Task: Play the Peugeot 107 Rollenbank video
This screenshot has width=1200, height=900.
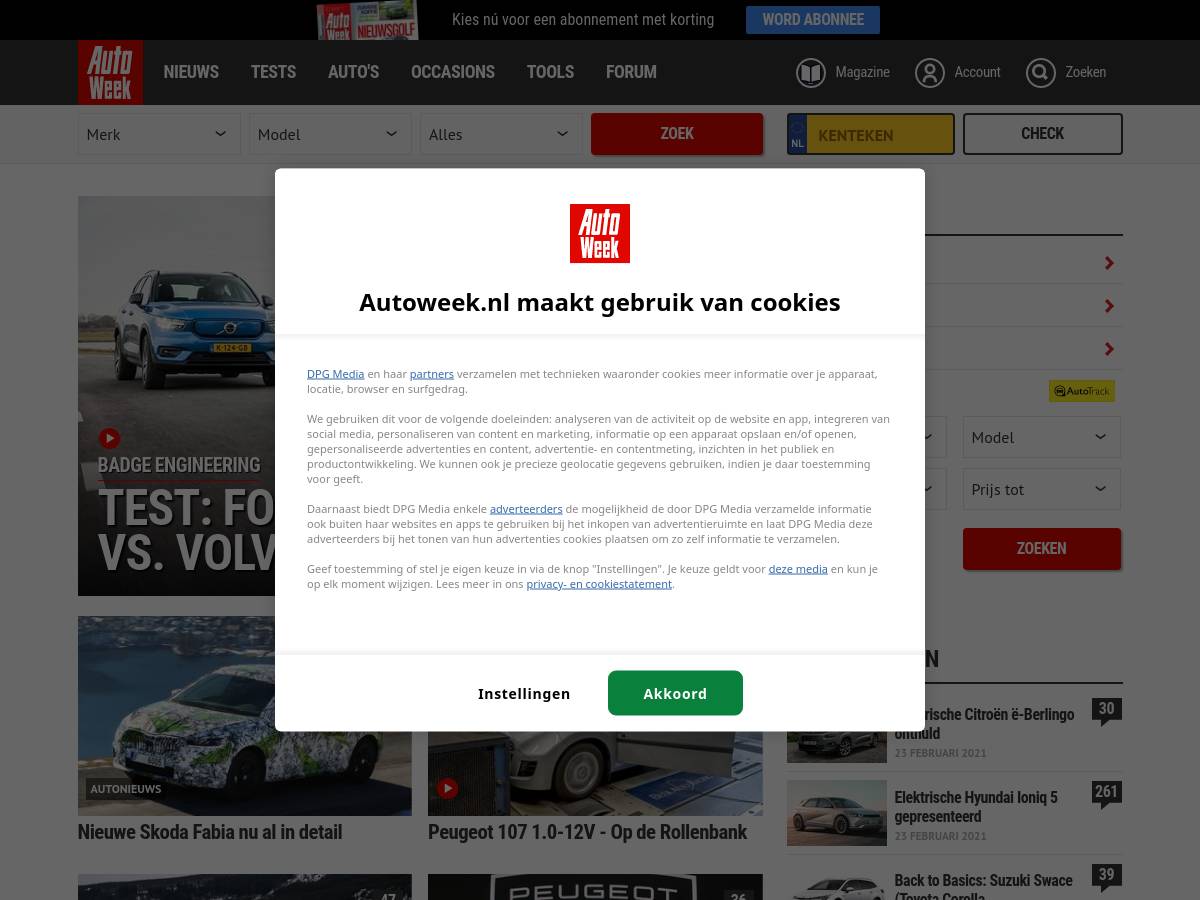Action: point(447,788)
